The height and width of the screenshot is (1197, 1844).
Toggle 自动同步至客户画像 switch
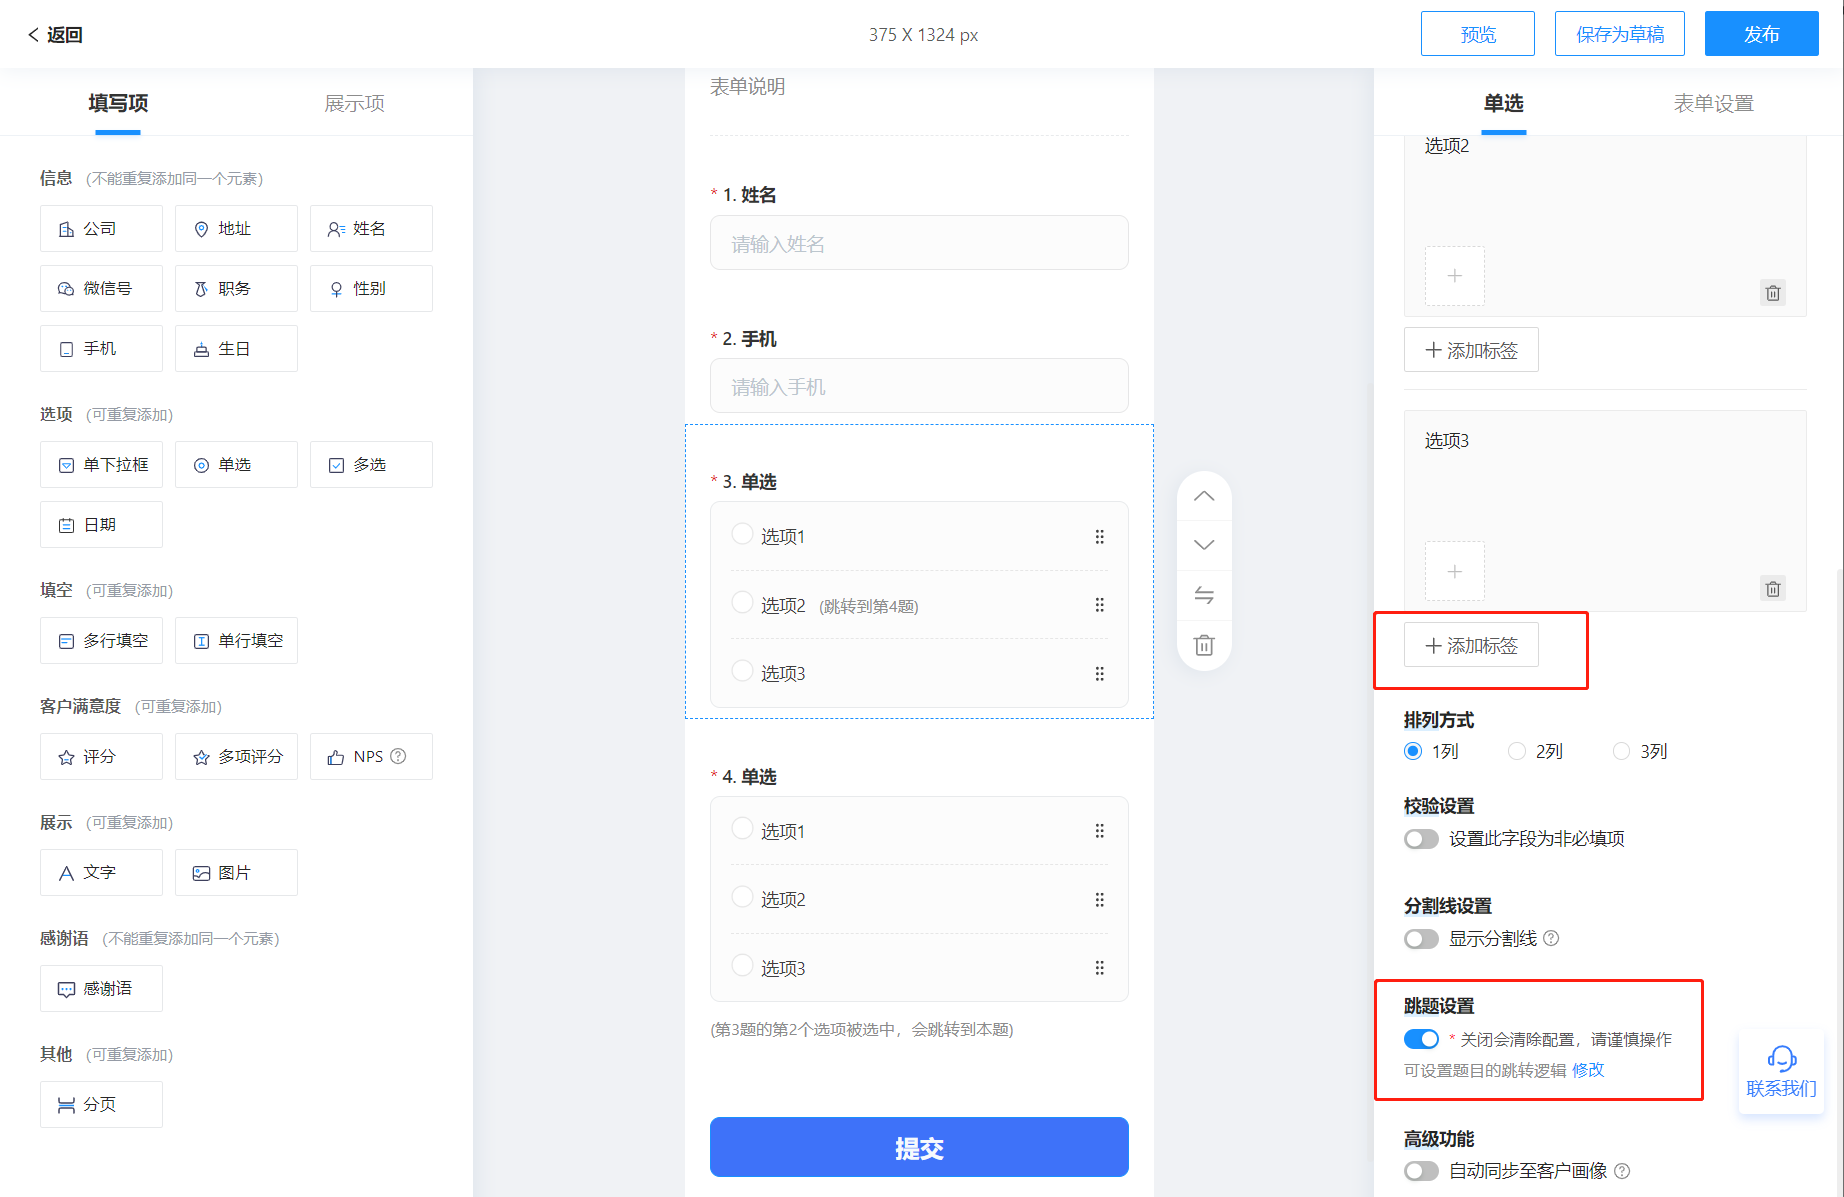pyautogui.click(x=1421, y=1171)
